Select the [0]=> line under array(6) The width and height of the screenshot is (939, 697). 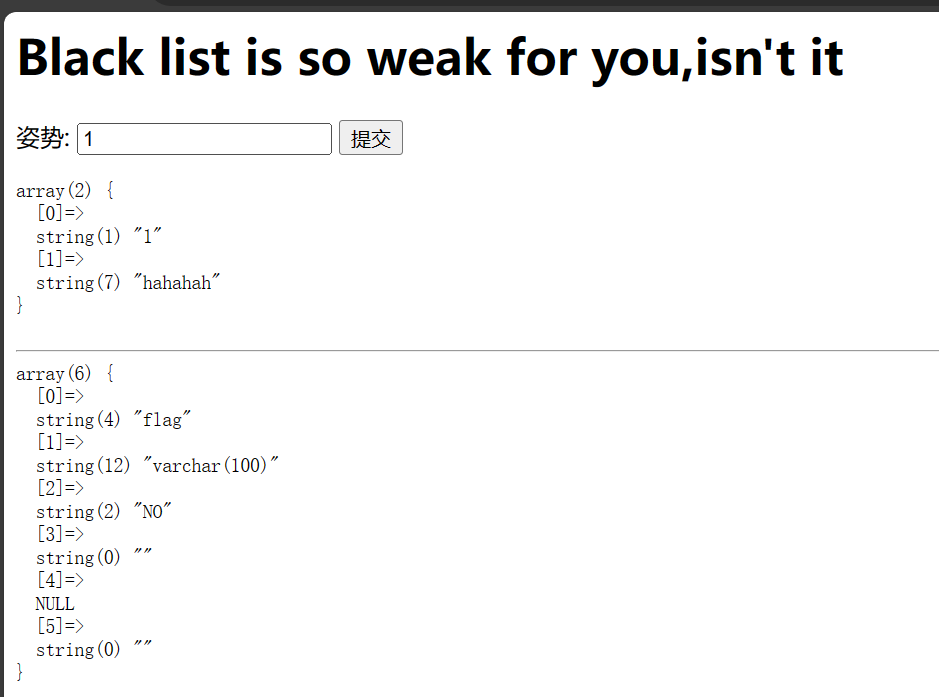(60, 397)
